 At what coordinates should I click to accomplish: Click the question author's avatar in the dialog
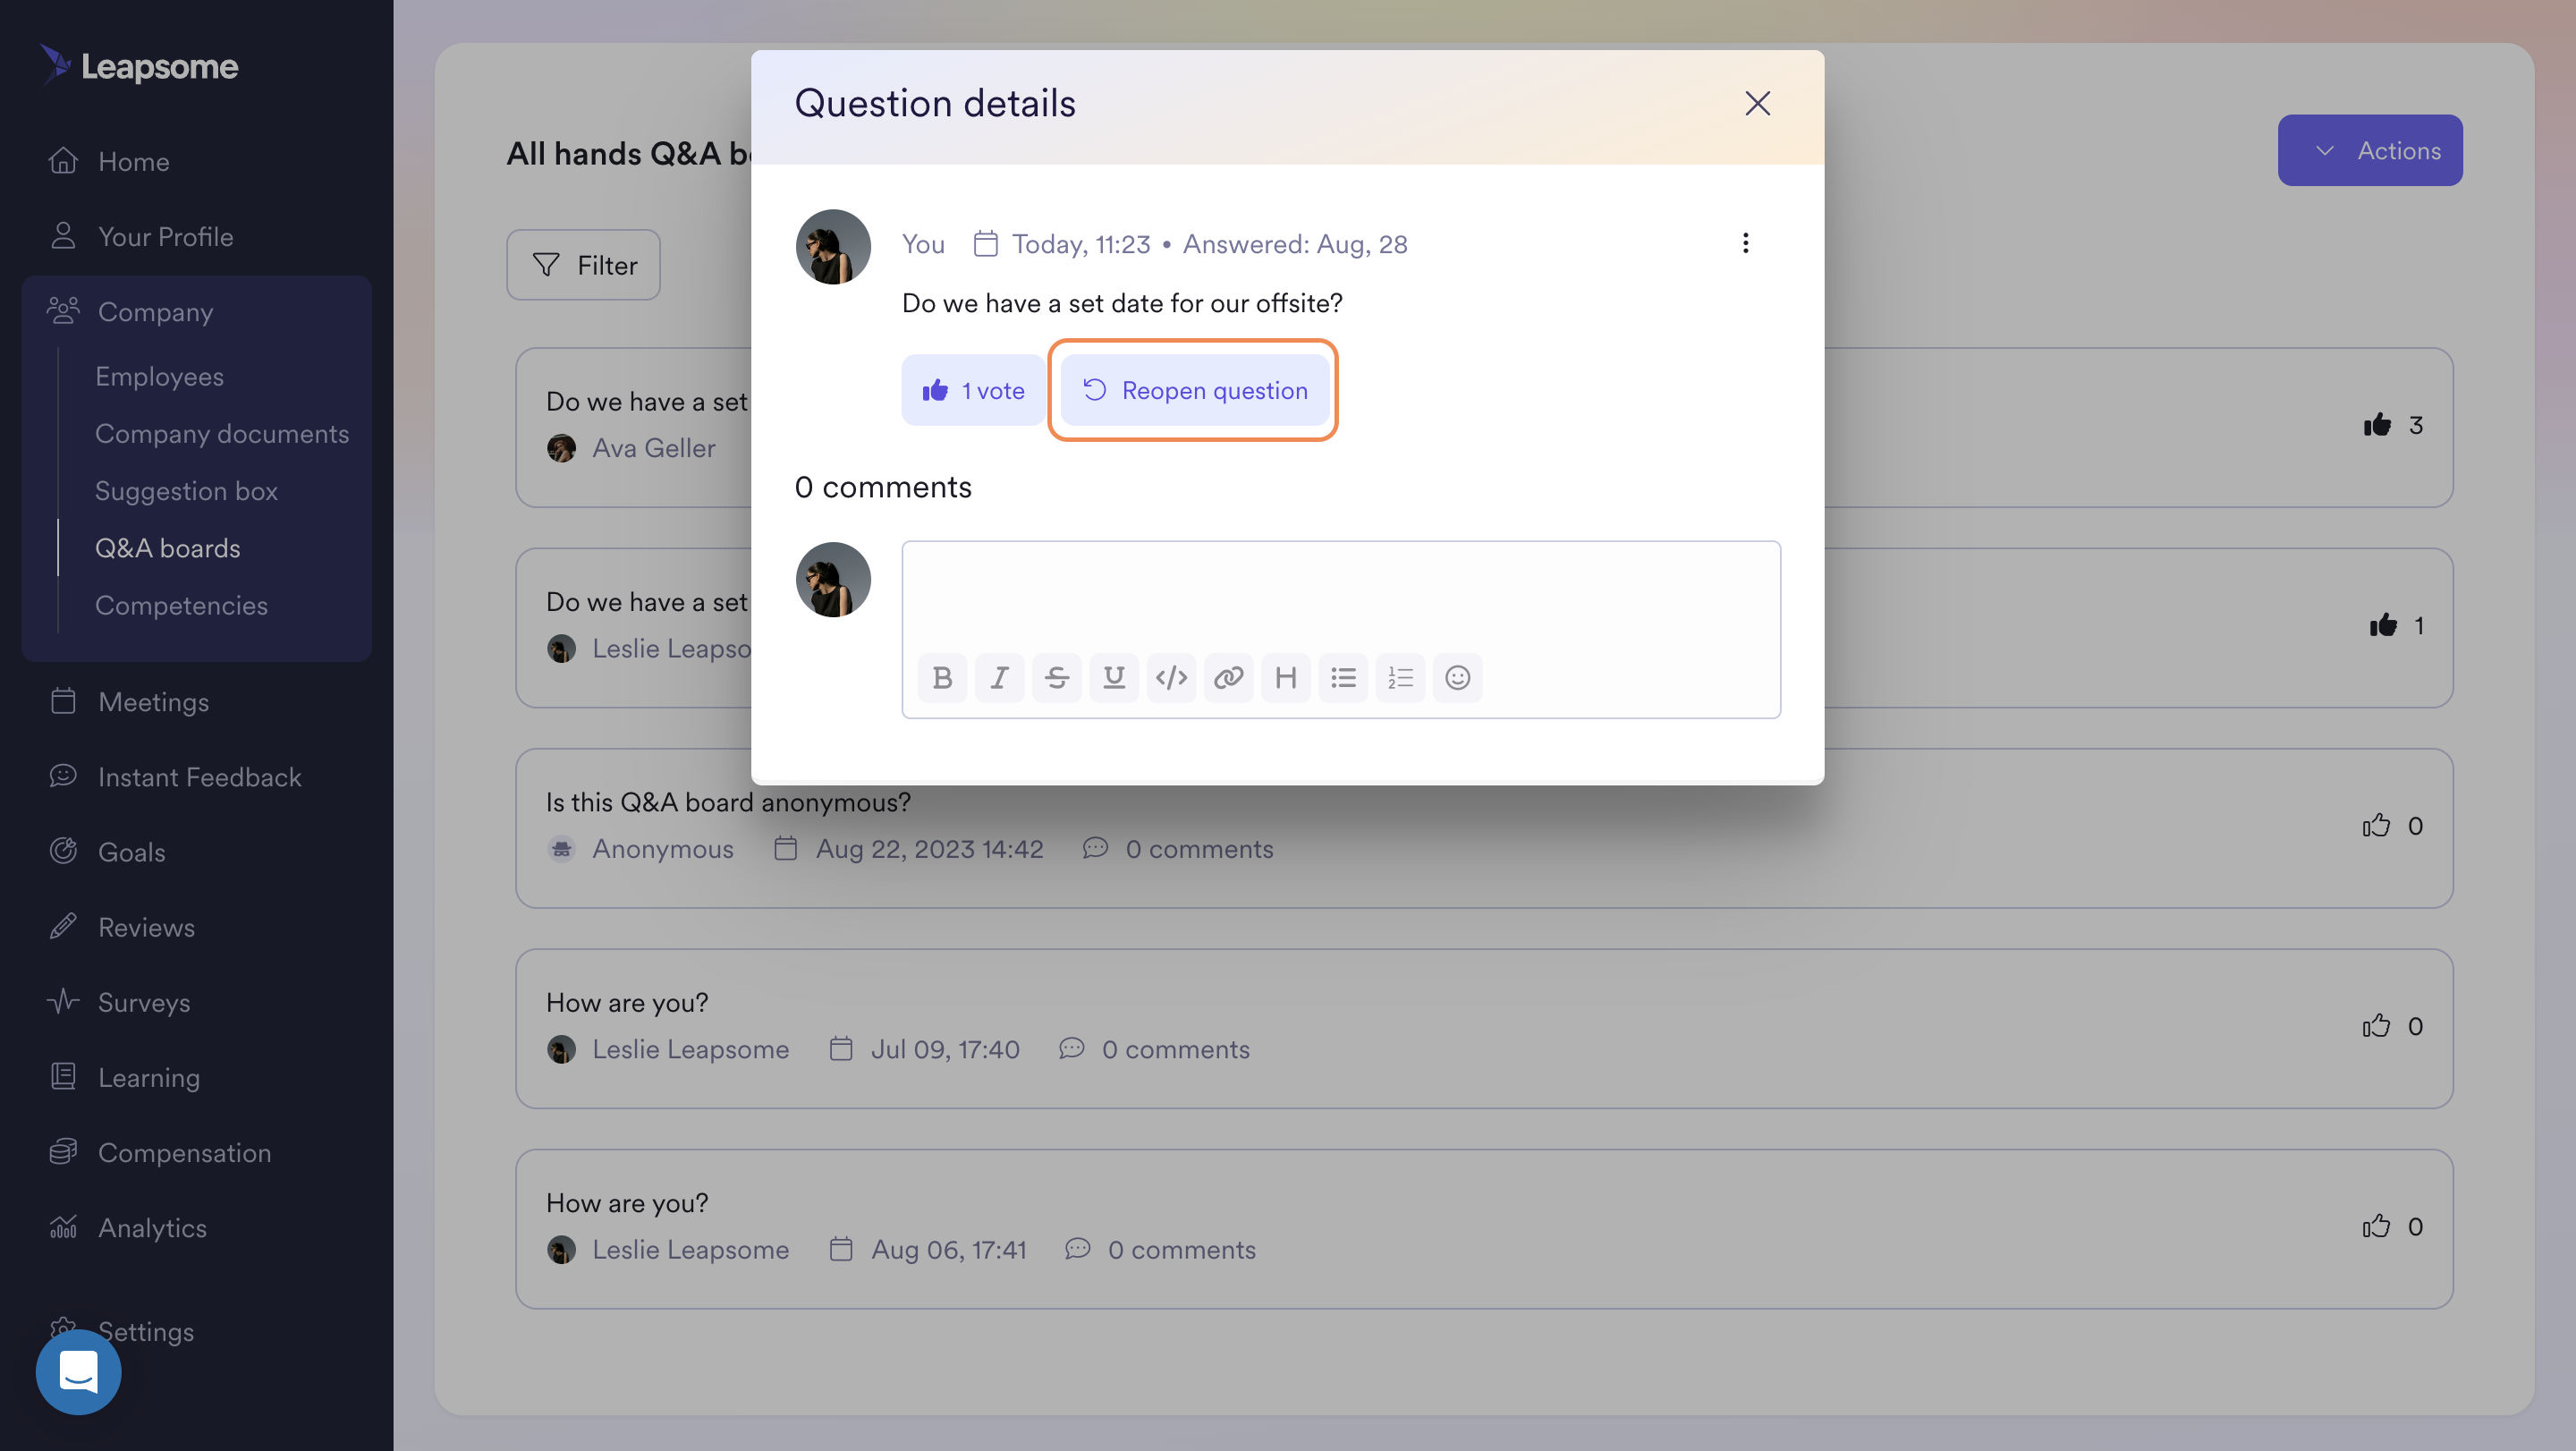[833, 246]
